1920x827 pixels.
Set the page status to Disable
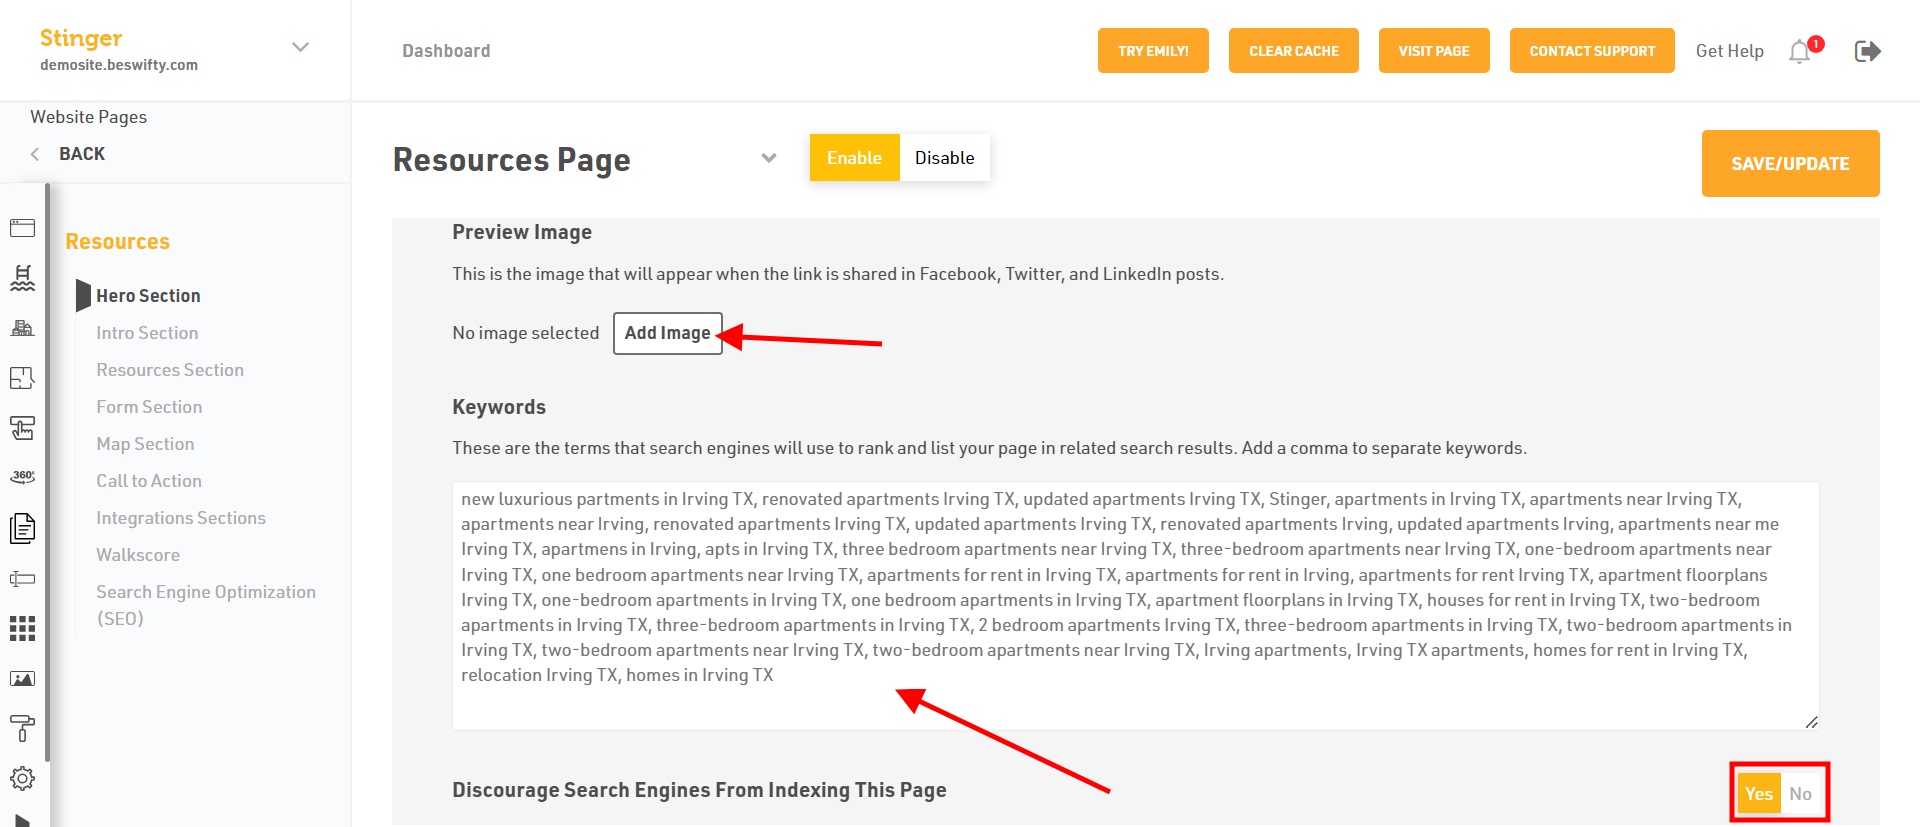tap(944, 158)
